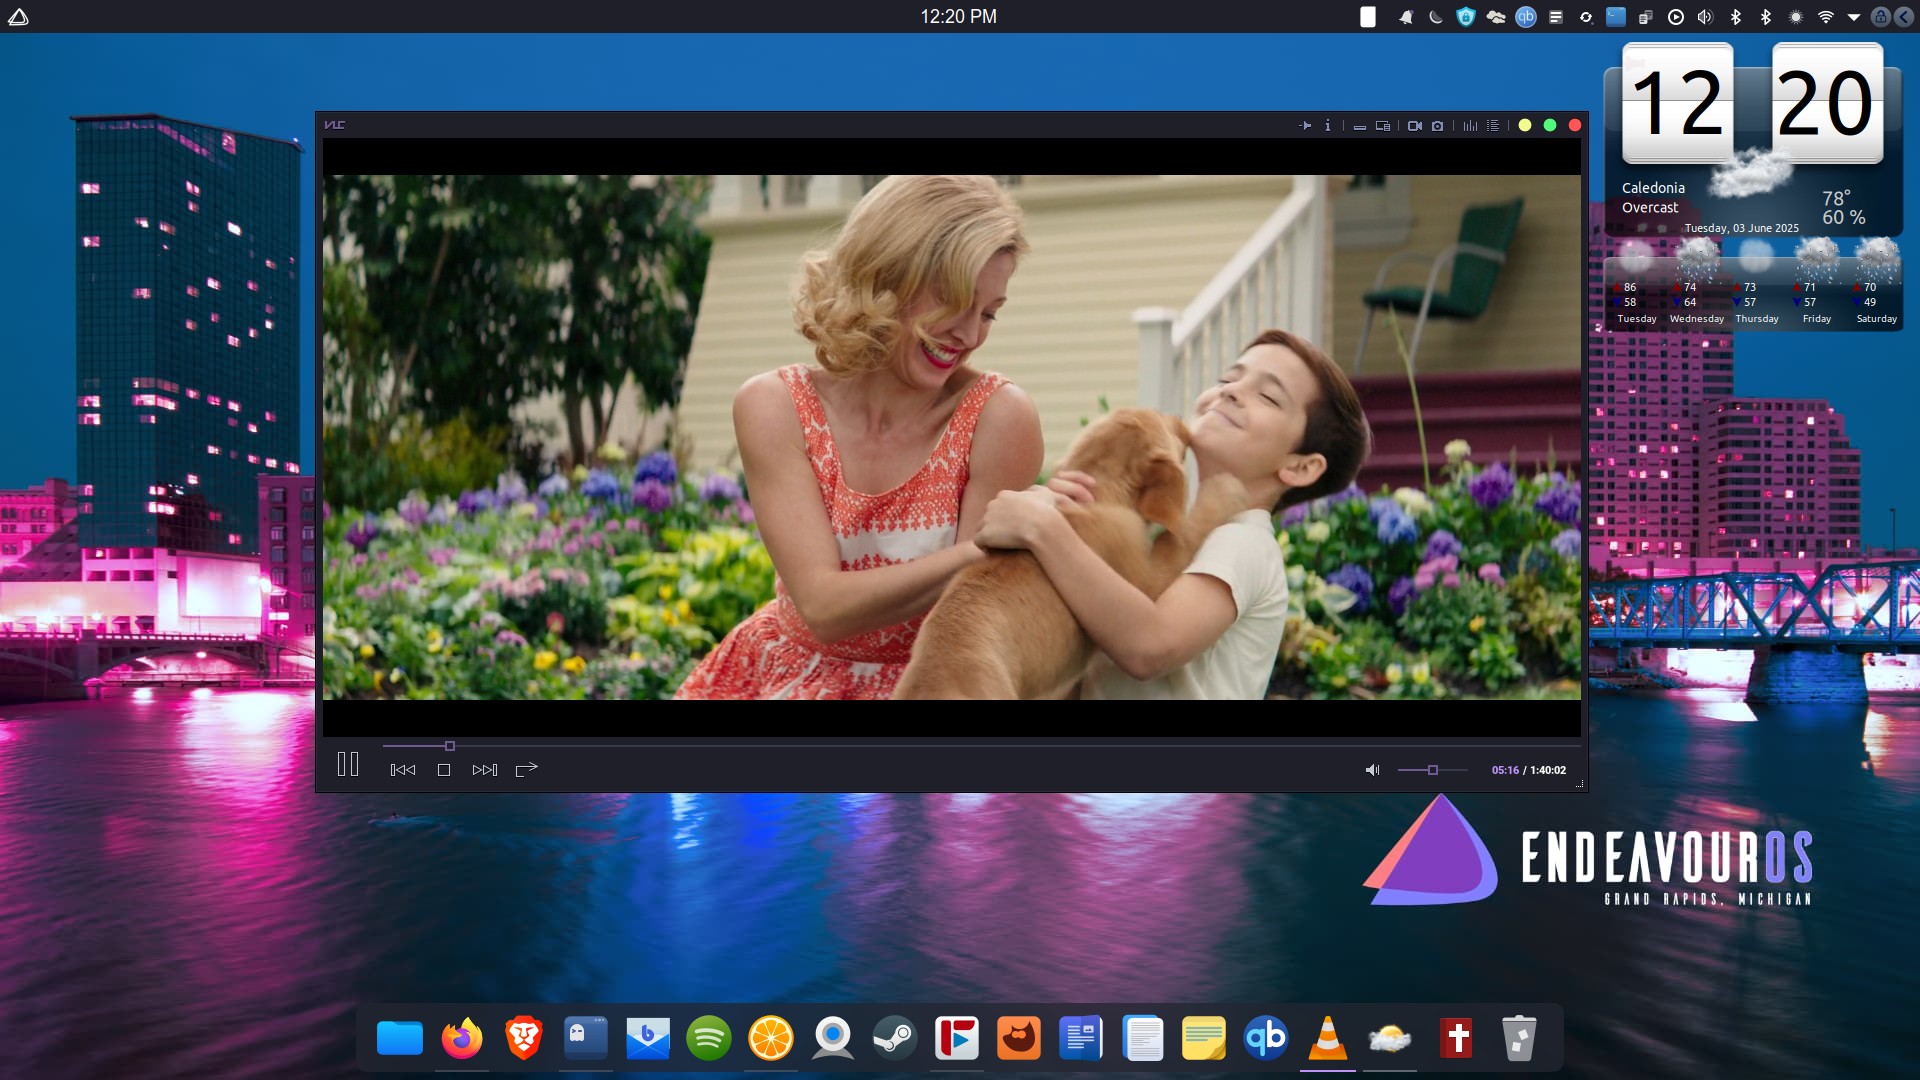Toggle the 05:16 elapsed time display
Screen dimensions: 1920x1080
click(x=1505, y=770)
